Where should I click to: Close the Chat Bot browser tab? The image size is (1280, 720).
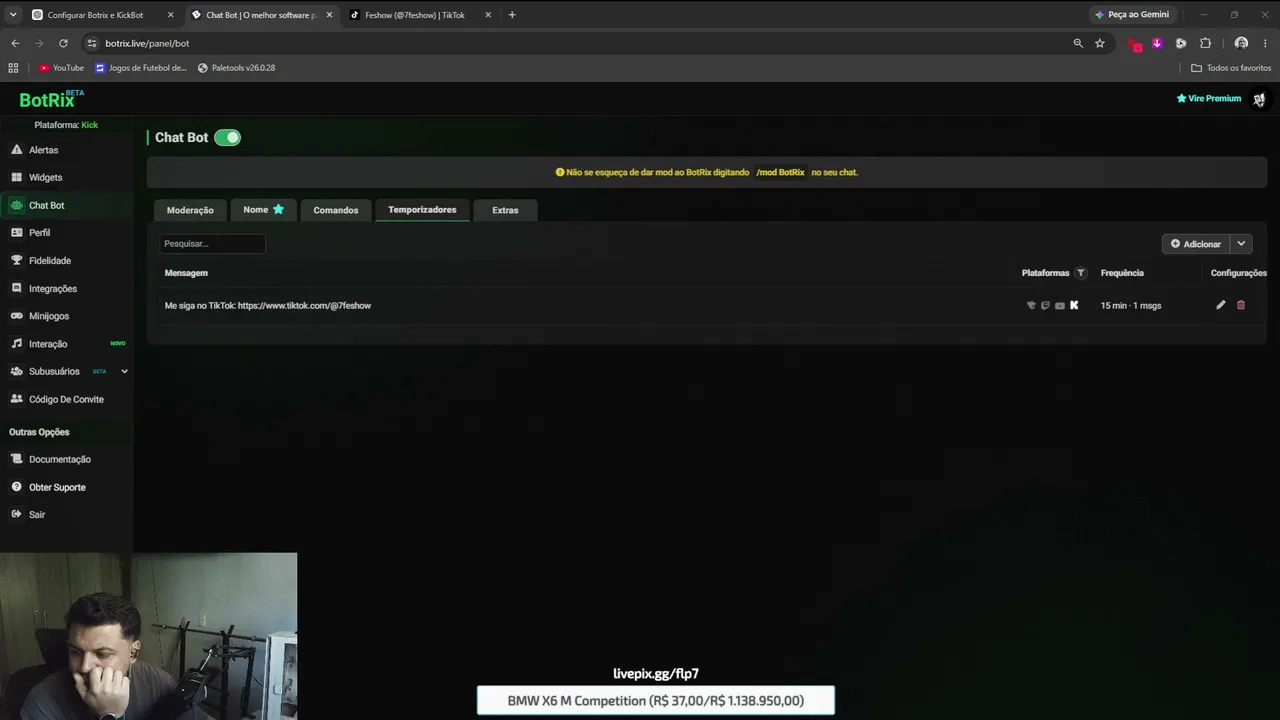[x=329, y=15]
